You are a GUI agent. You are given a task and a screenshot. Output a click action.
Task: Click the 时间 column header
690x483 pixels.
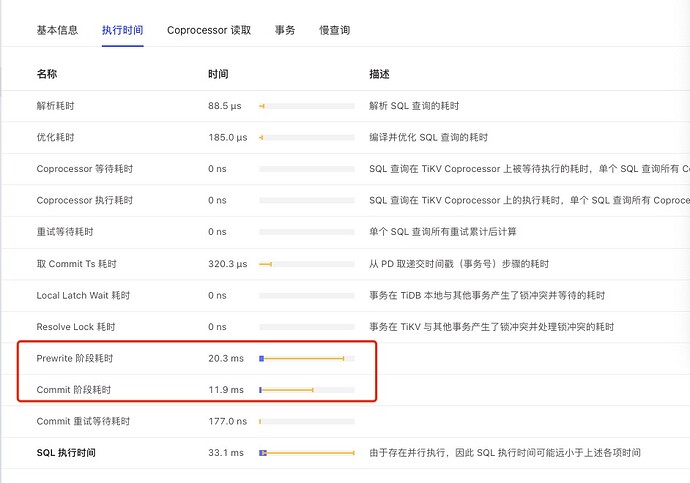218,74
